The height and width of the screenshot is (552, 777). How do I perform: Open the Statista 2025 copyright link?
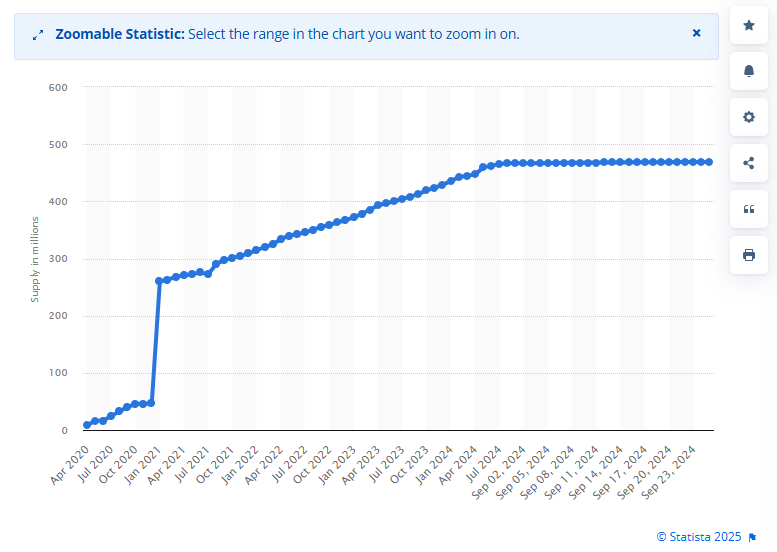[x=698, y=537]
